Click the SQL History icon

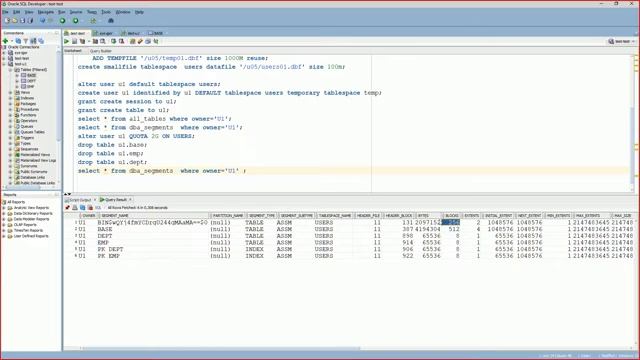pyautogui.click(x=148, y=41)
